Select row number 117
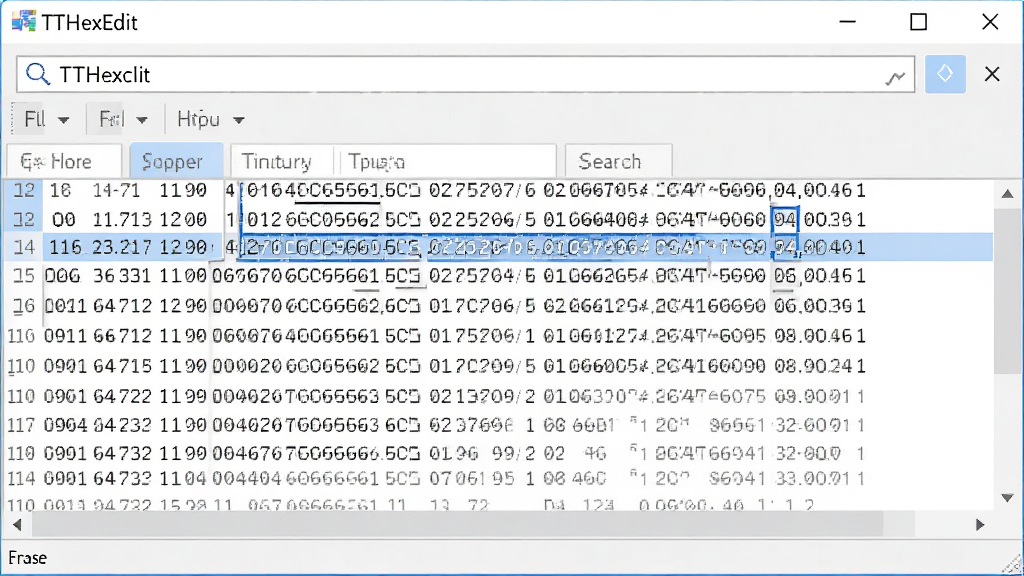Viewport: 1024px width, 576px height. click(x=21, y=425)
